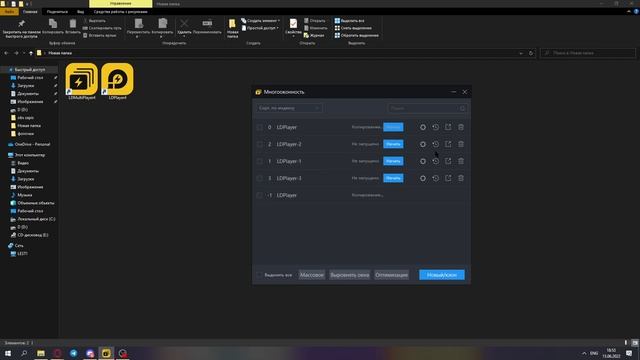
Task: Click the search magnifier in multi-instance dialog
Action: click(462, 108)
